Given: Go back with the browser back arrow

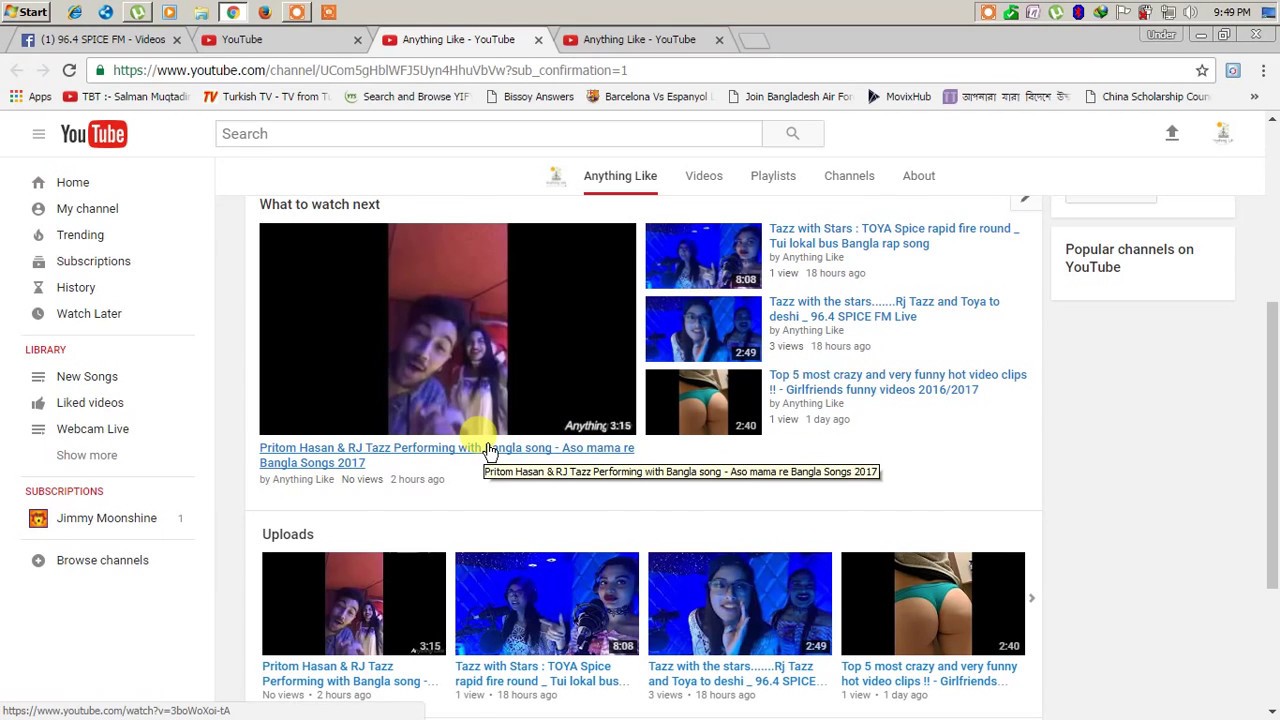Looking at the screenshot, I should coord(16,70).
